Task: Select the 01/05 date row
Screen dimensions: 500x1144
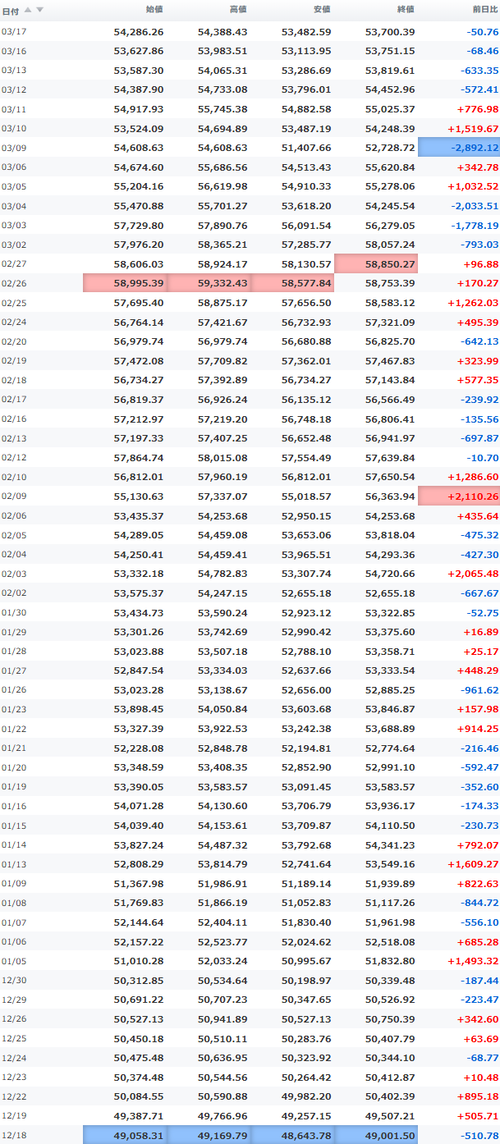Action: click(x=250, y=960)
